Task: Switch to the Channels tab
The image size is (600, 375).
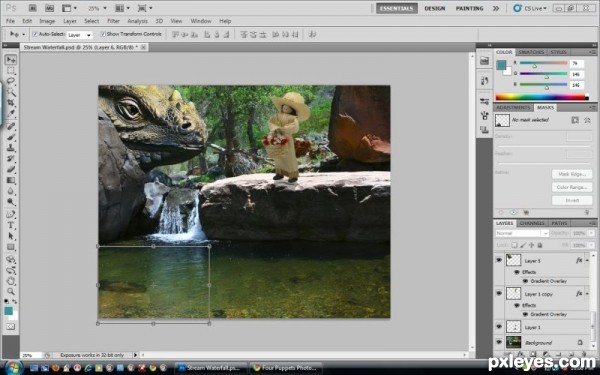Action: tap(532, 223)
